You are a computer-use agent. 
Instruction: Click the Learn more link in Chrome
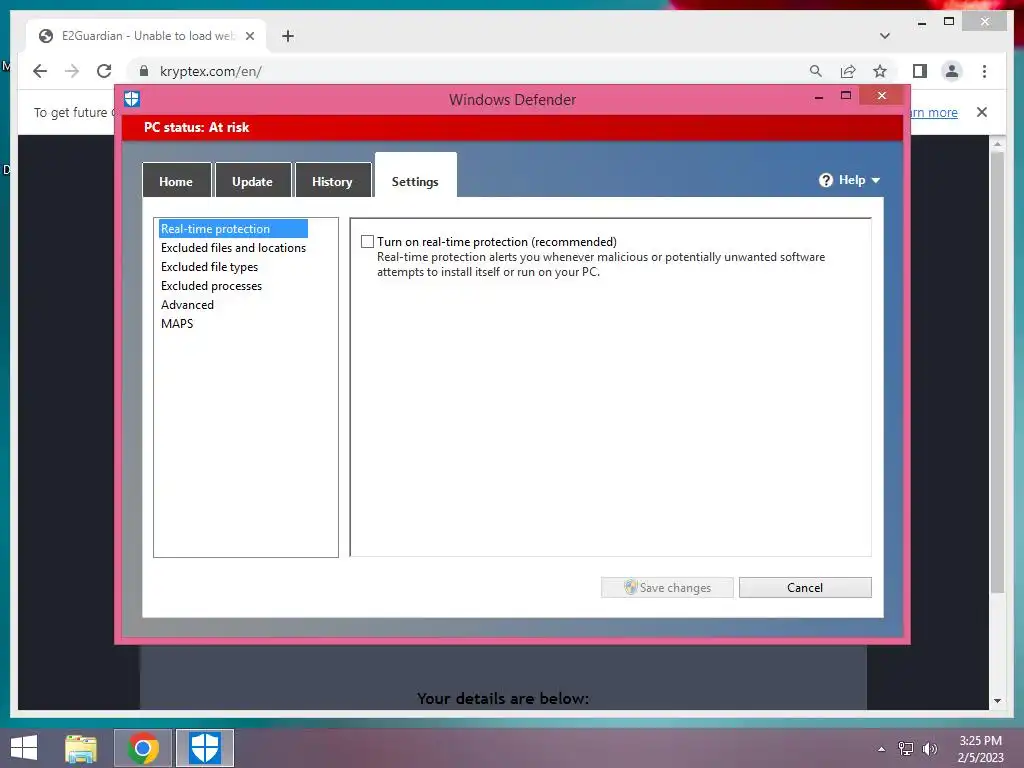[934, 112]
